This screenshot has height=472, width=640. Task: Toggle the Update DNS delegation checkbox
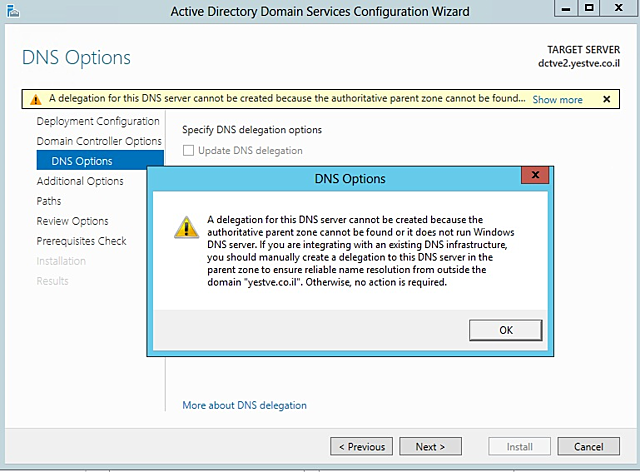(x=188, y=151)
